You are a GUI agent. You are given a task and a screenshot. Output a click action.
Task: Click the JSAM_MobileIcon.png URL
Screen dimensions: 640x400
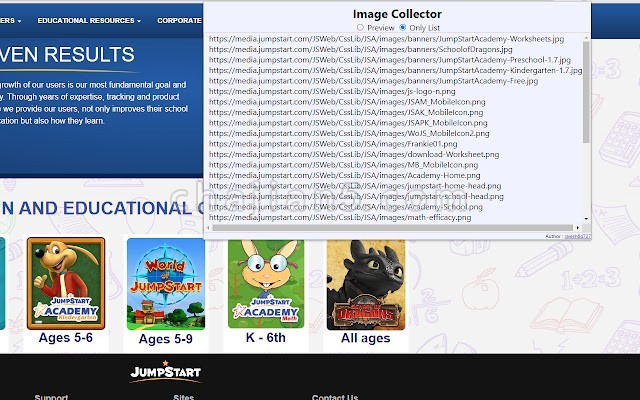(x=347, y=102)
